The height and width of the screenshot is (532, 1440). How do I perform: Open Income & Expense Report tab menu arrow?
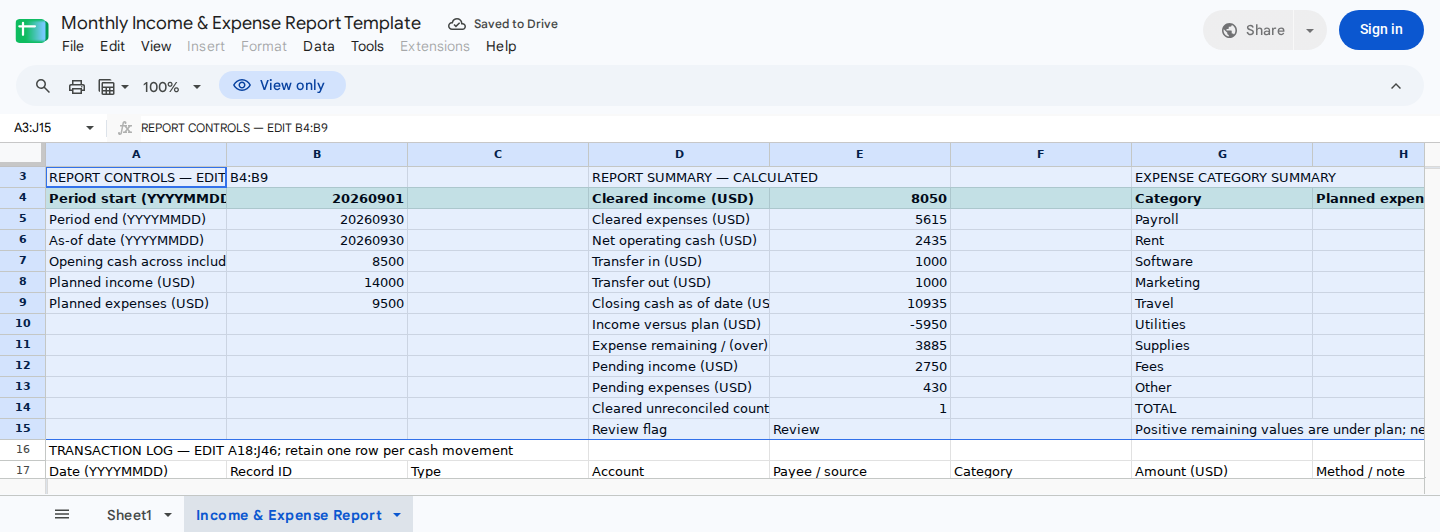[397, 515]
